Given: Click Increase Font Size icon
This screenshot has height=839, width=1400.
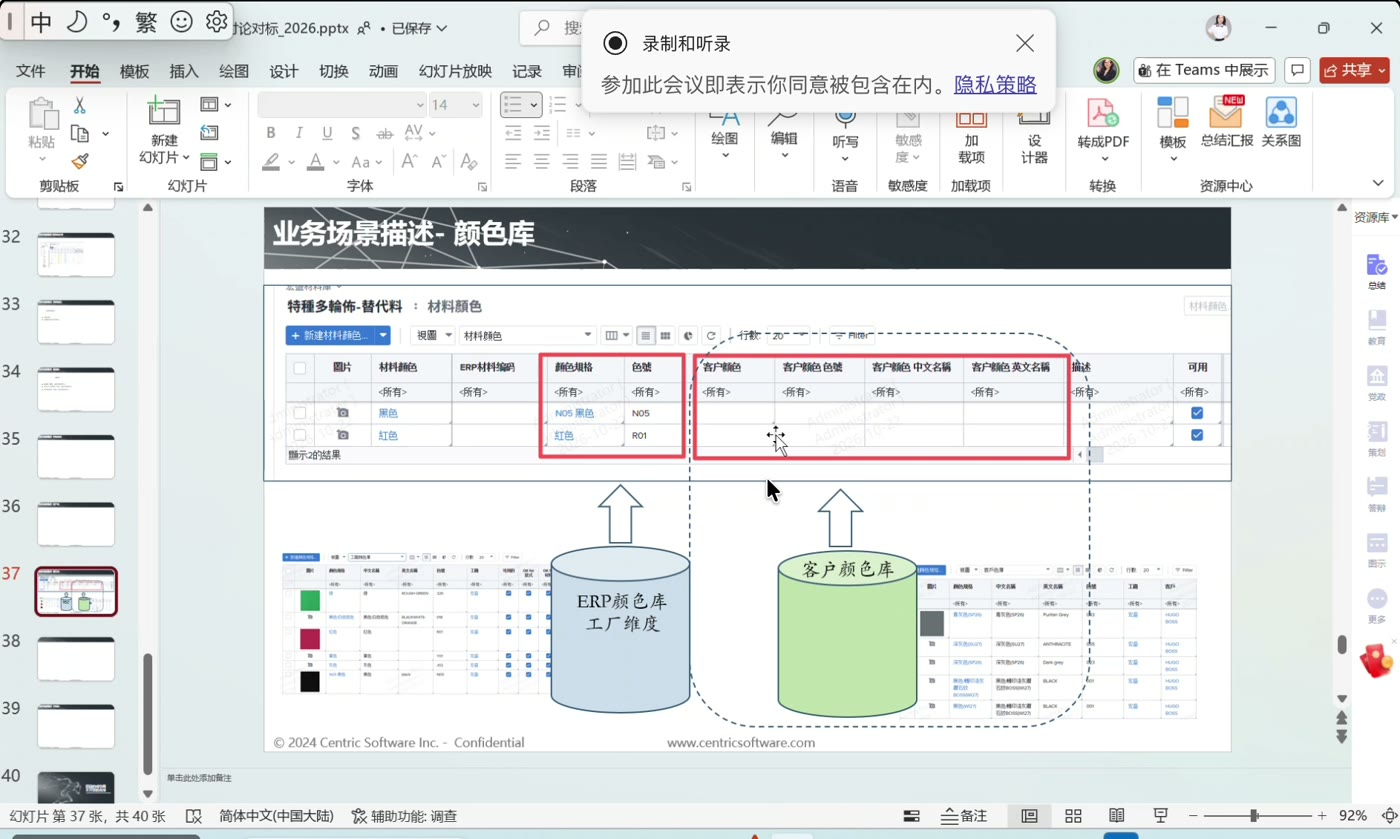Looking at the screenshot, I should point(408,161).
